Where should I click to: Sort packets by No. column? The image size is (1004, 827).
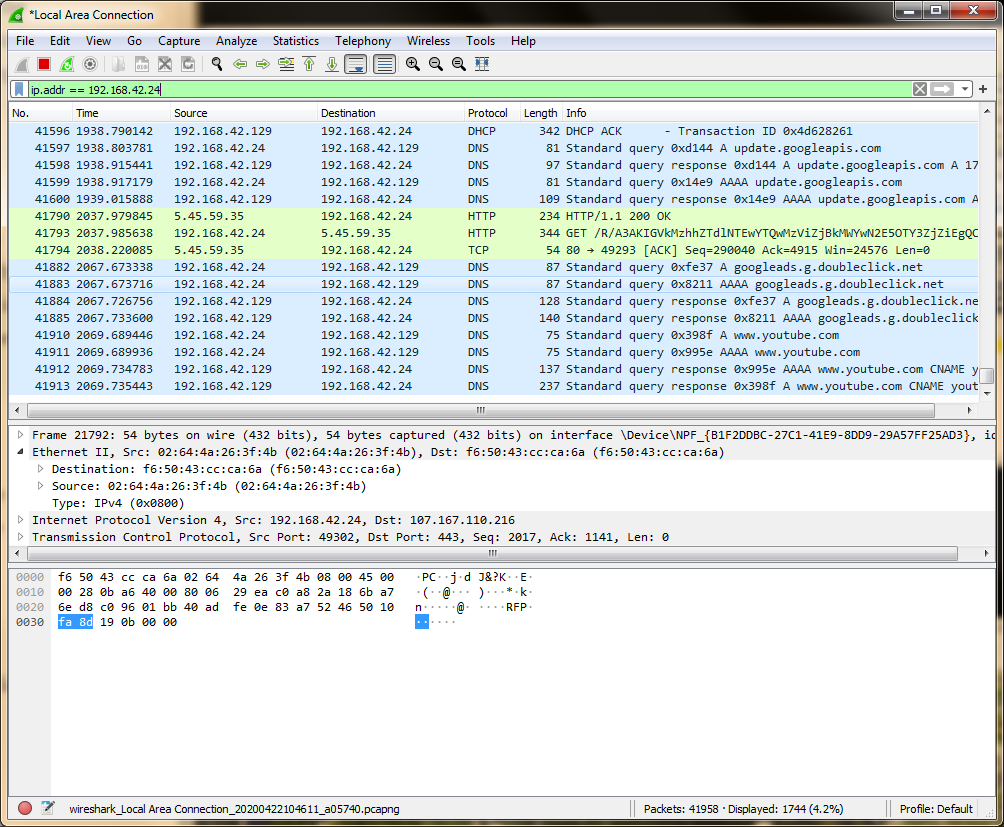coord(40,113)
